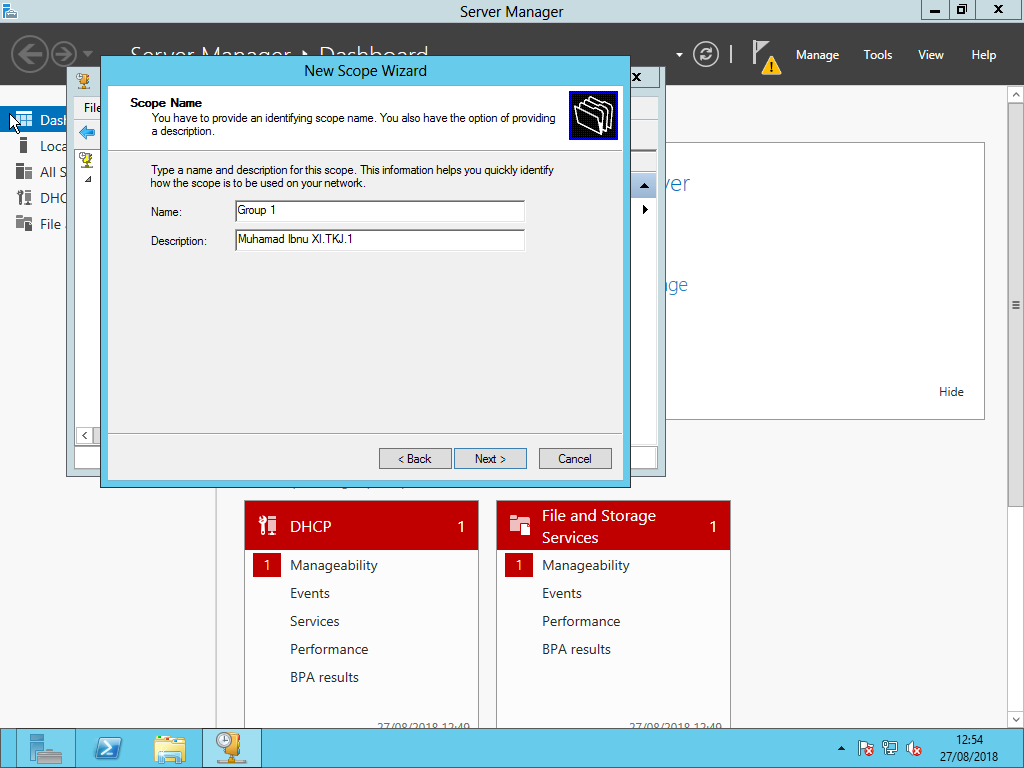Image resolution: width=1024 pixels, height=768 pixels.
Task: Open File and Storage BPA results row
Action: [x=577, y=649]
